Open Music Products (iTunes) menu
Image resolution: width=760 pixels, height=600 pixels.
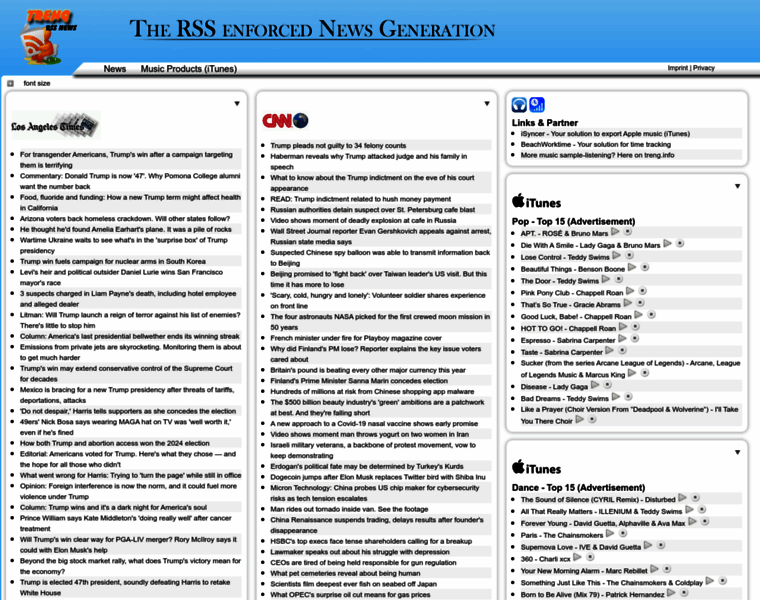coord(189,69)
